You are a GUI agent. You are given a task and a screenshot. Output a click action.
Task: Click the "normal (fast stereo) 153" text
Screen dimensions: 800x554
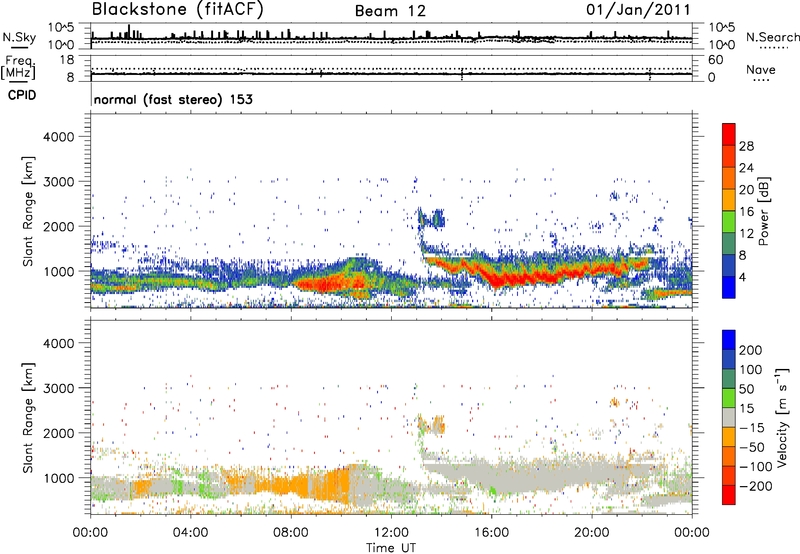pos(173,99)
